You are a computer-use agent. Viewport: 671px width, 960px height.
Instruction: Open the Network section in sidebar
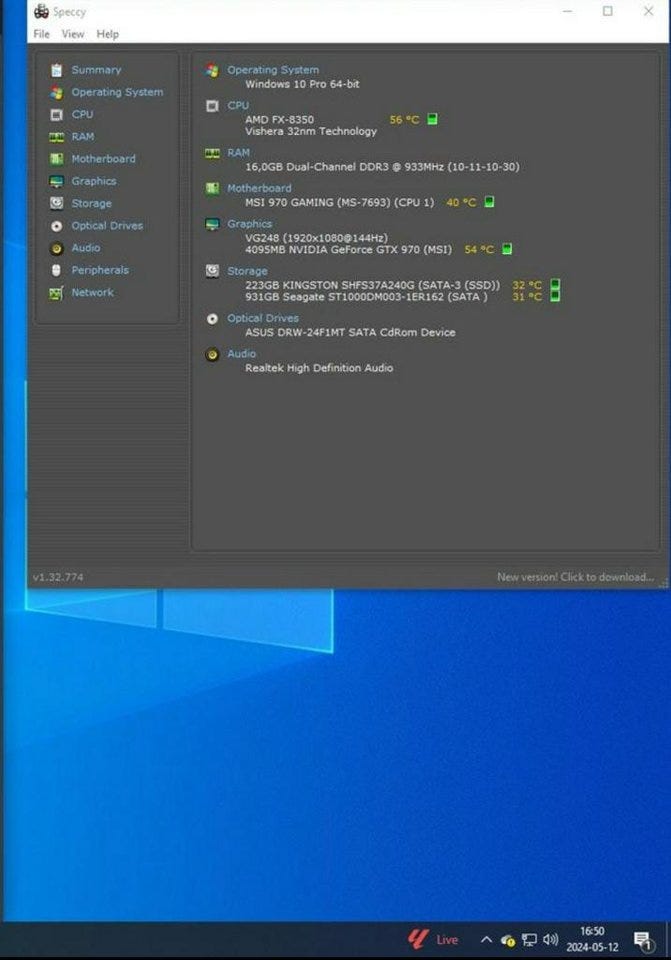(x=92, y=293)
